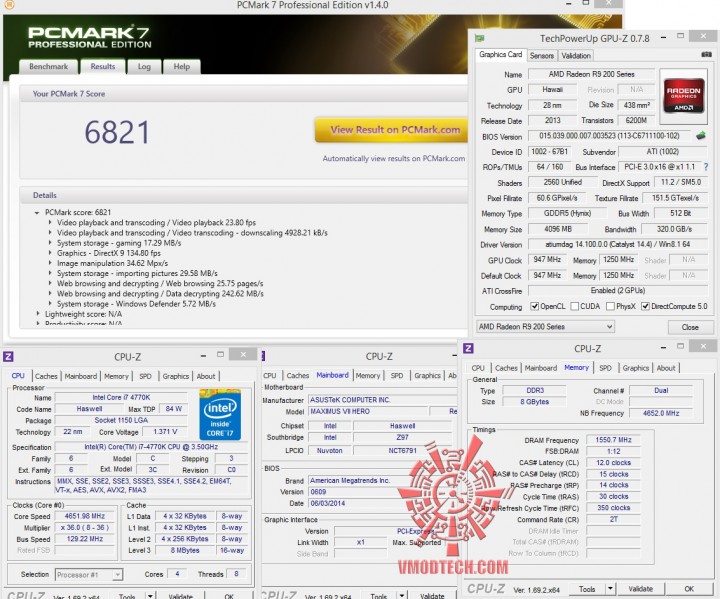Screen dimensions: 720x599
Task: Click the Multiplier x 36.0 value
Action: (x=84, y=528)
